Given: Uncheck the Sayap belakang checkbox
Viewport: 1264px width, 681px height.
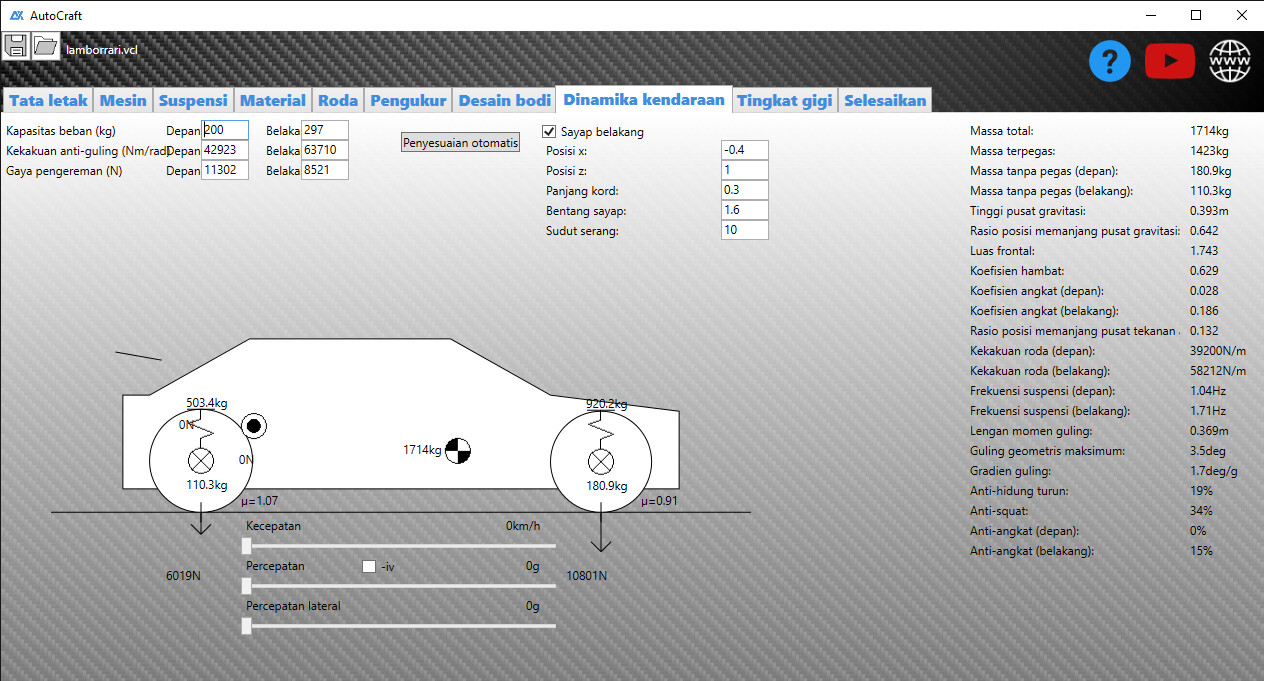Looking at the screenshot, I should pyautogui.click(x=549, y=131).
